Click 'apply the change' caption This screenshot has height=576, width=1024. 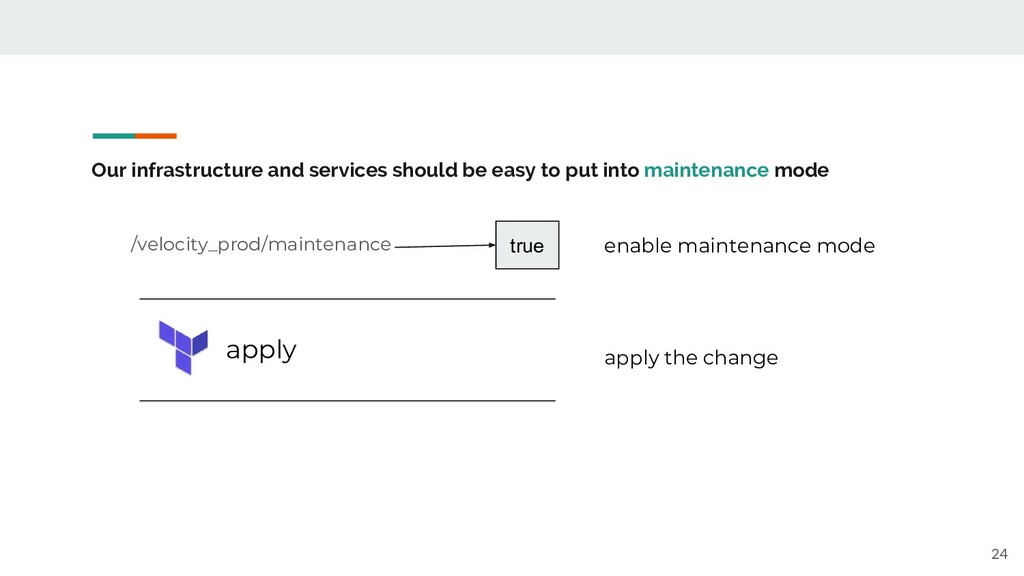point(691,358)
